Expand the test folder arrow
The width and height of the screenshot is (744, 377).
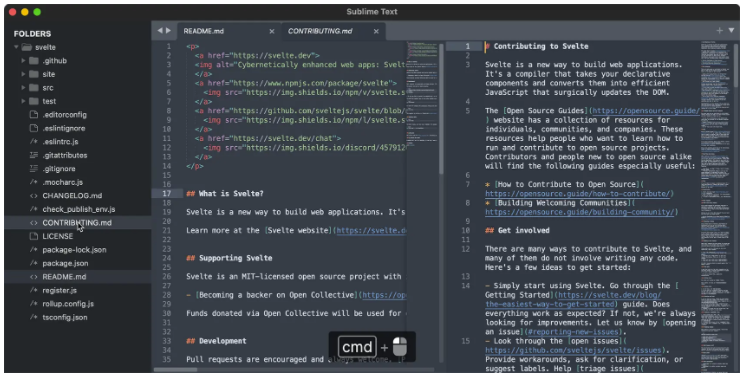click(23, 101)
